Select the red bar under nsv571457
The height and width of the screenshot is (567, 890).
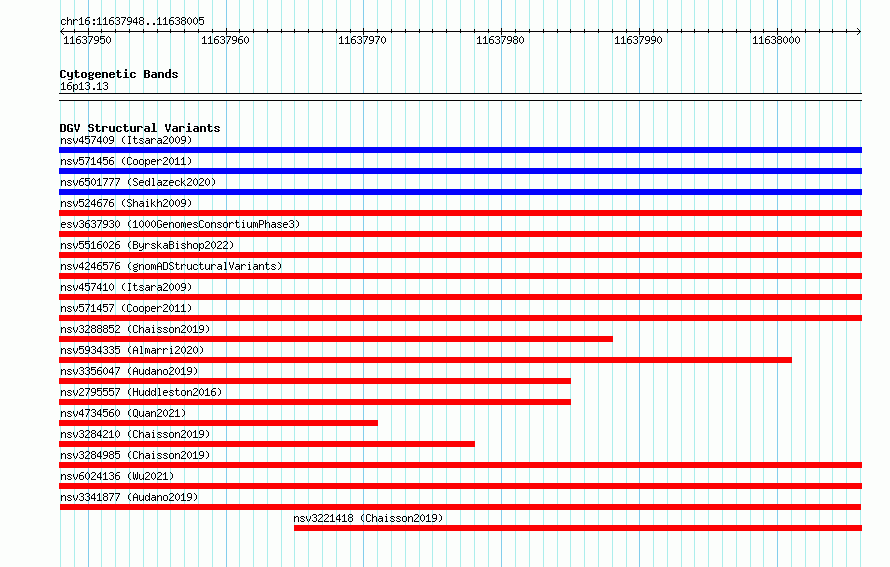click(x=460, y=318)
